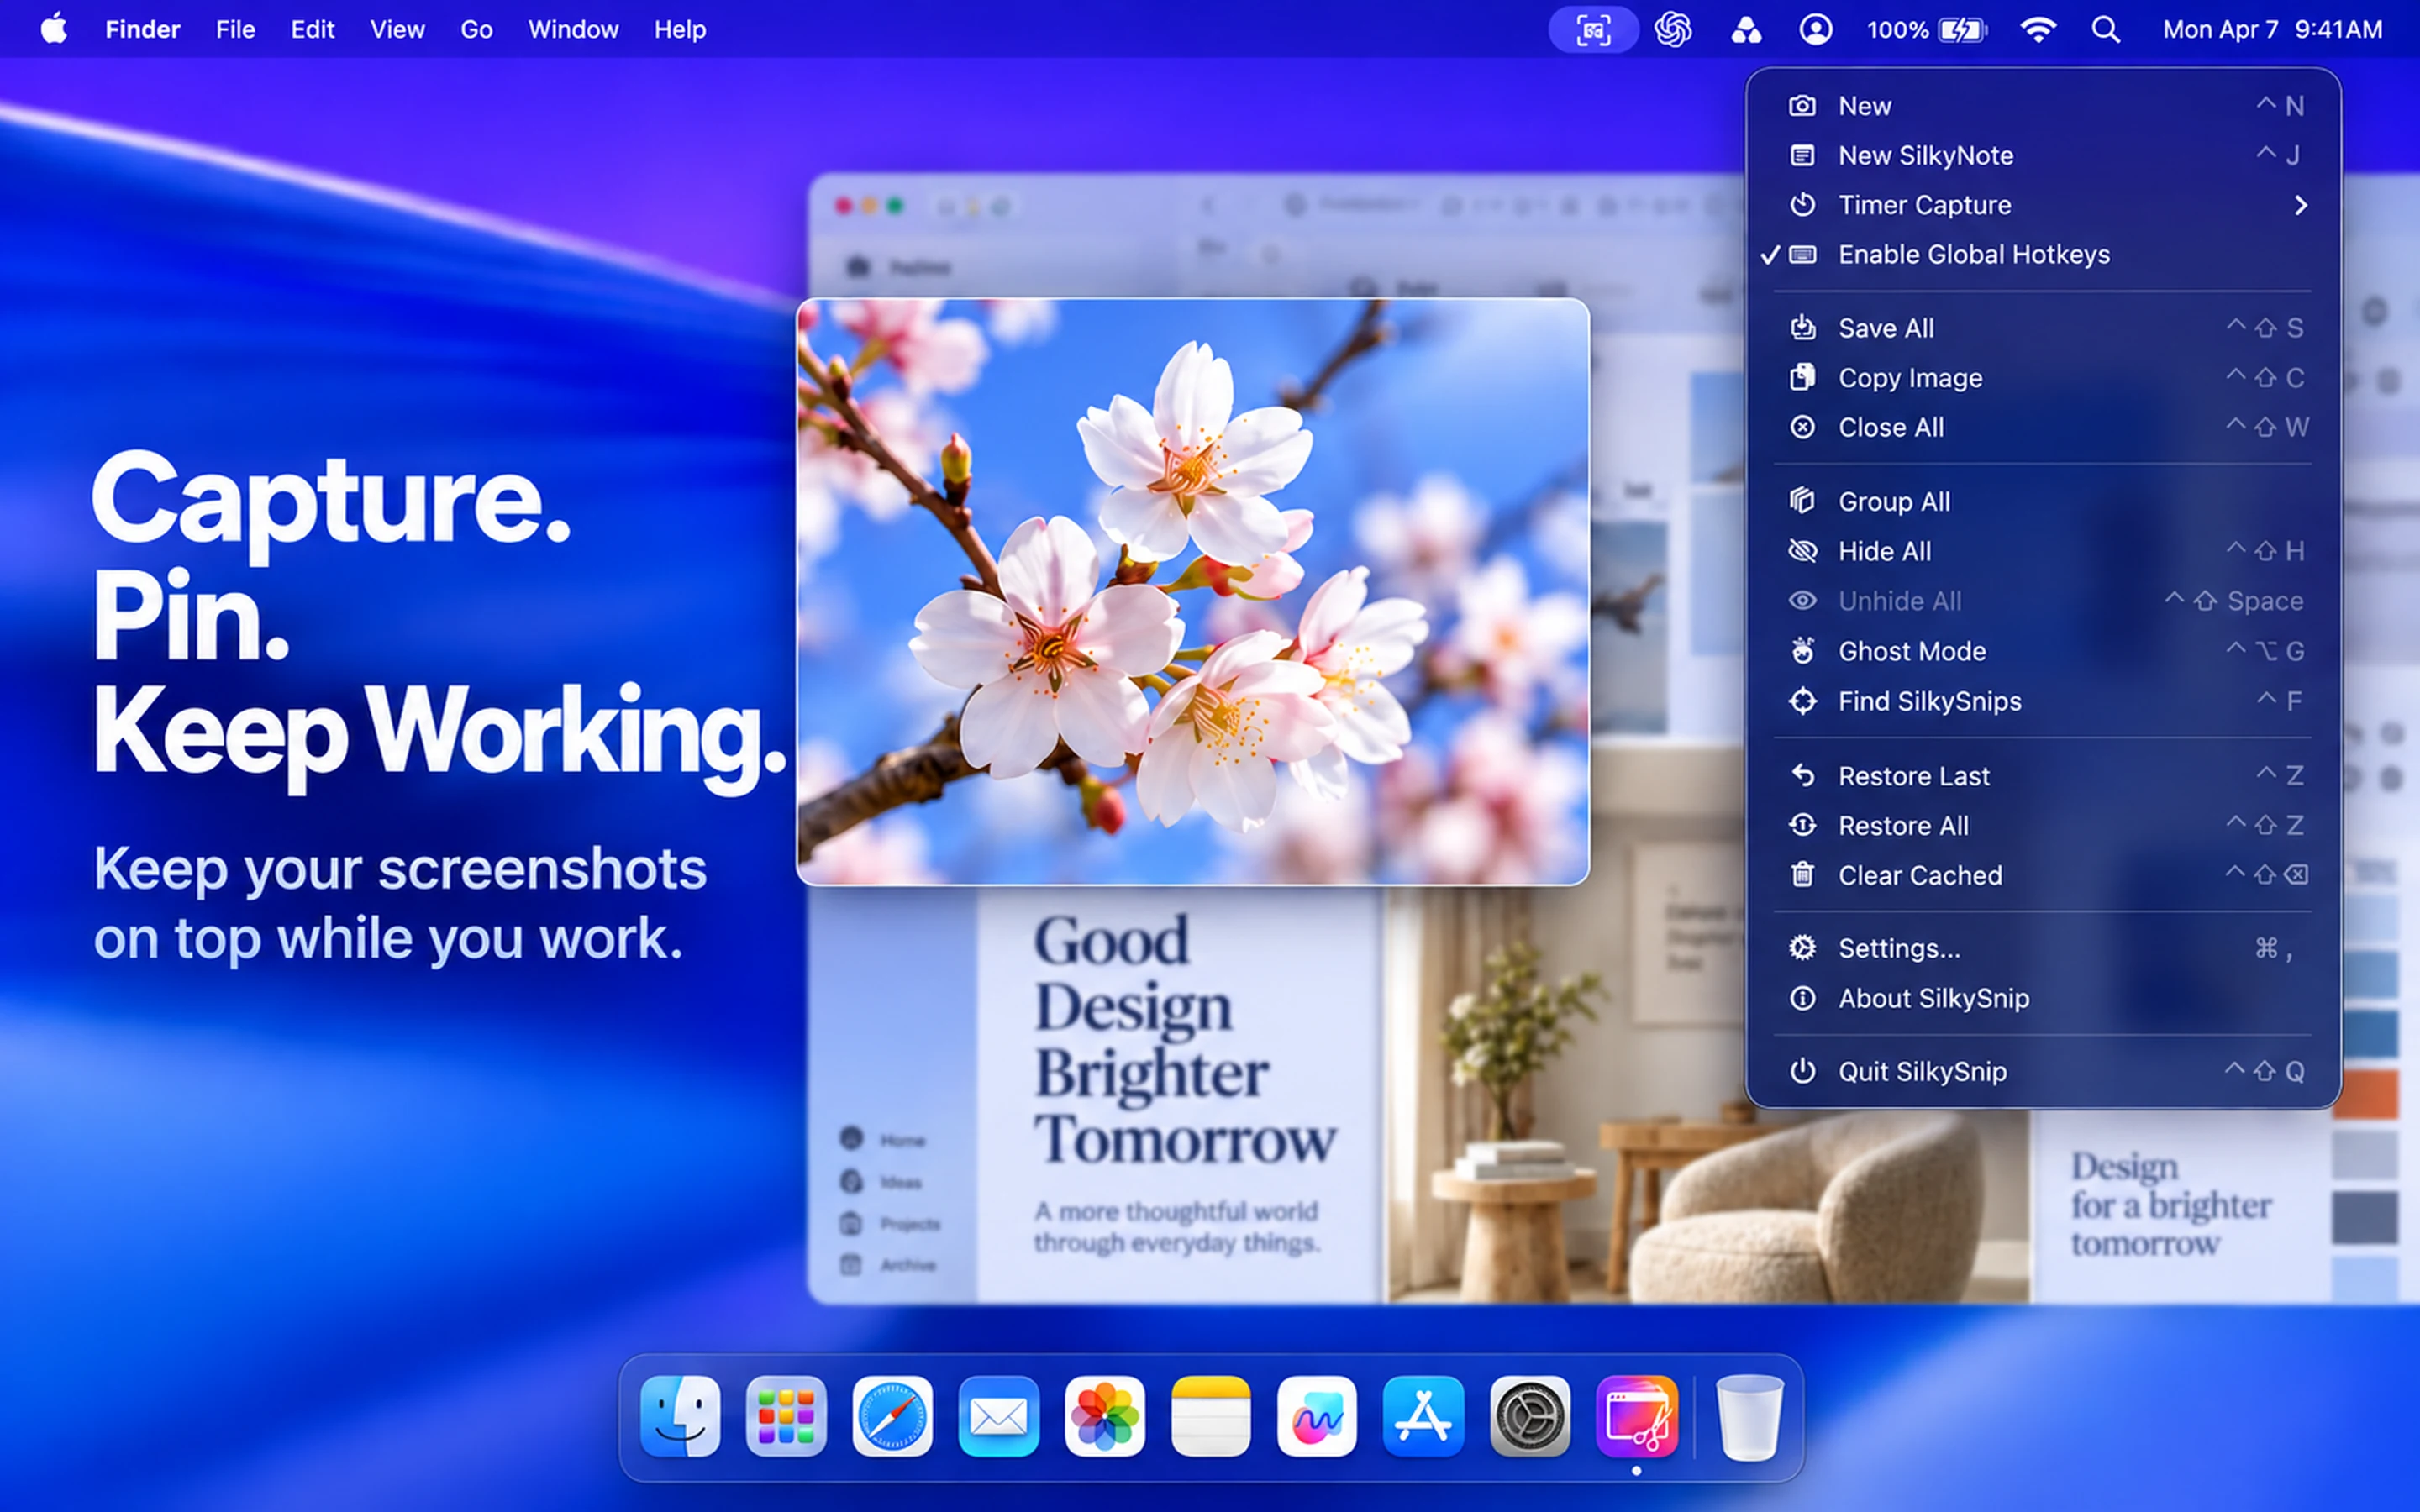Choose New SilkyNote
The height and width of the screenshot is (1512, 2420).
[2043, 156]
